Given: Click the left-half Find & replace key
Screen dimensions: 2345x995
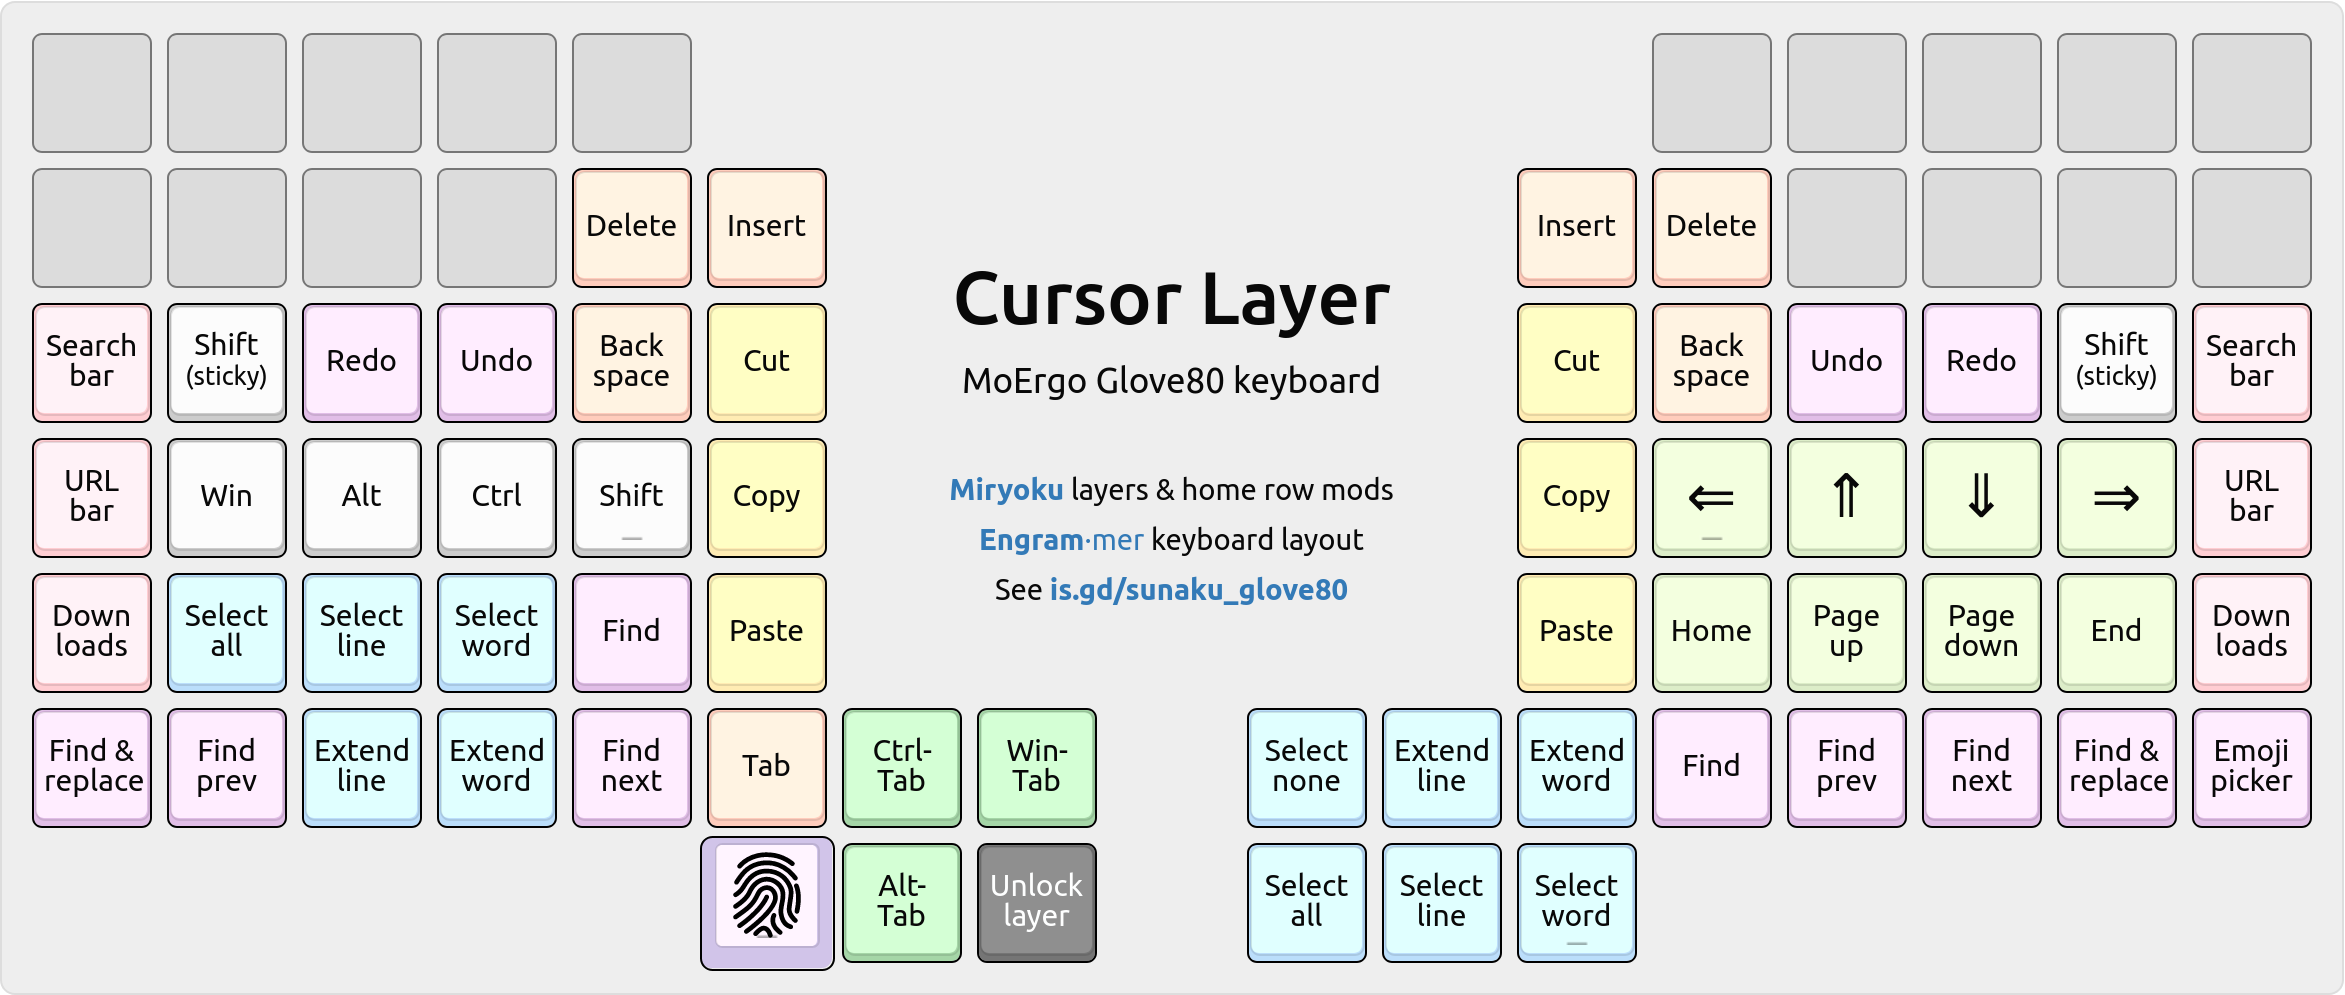Looking at the screenshot, I should click(x=91, y=767).
